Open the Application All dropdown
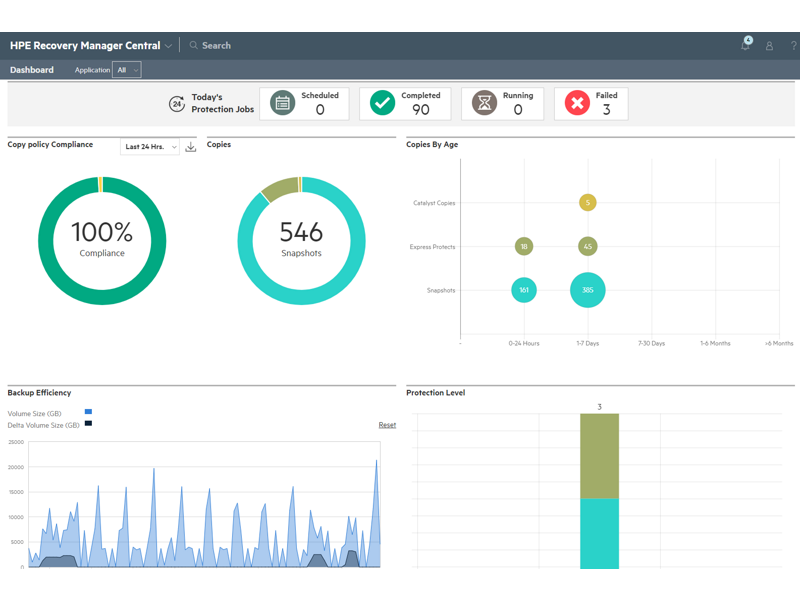The height and width of the screenshot is (600, 800). (127, 70)
